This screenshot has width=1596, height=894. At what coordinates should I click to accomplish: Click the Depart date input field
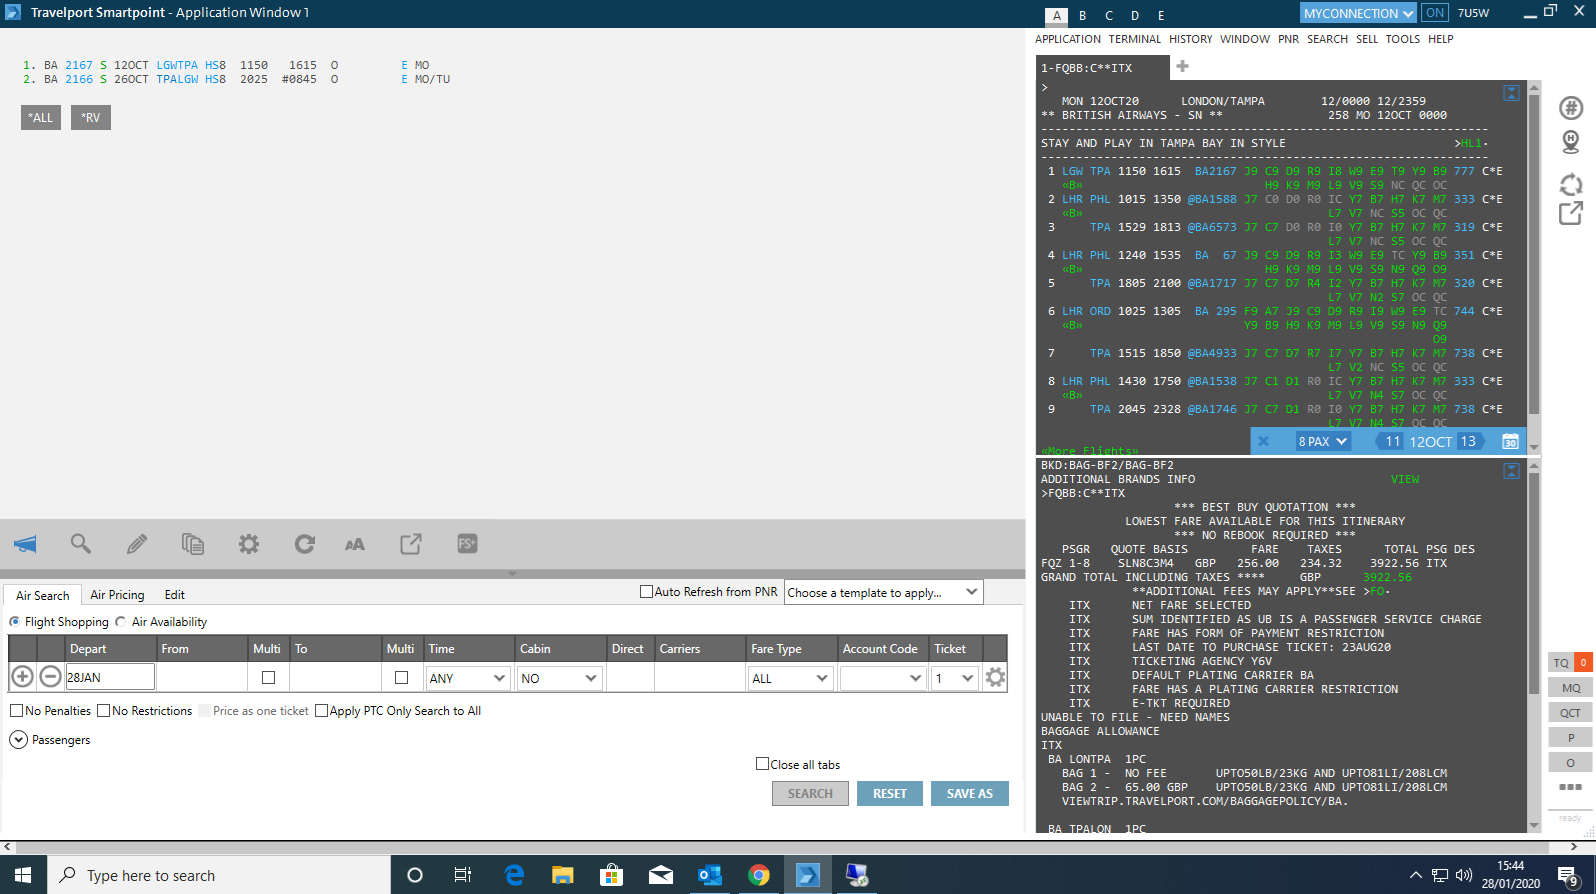110,678
